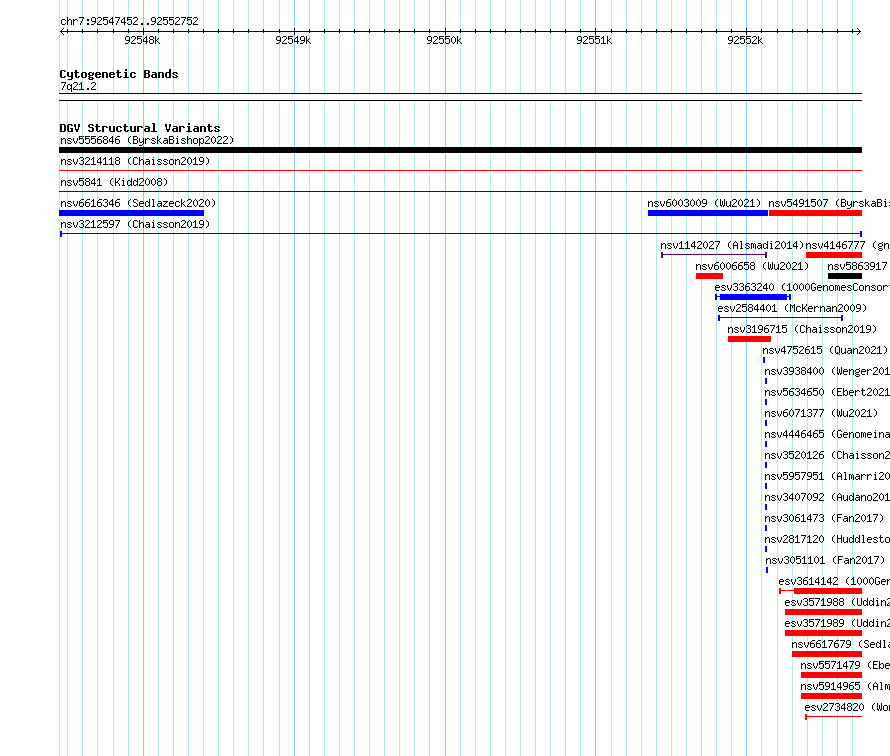
Task: Click the black nsv5556846 variant bar
Action: tap(460, 150)
